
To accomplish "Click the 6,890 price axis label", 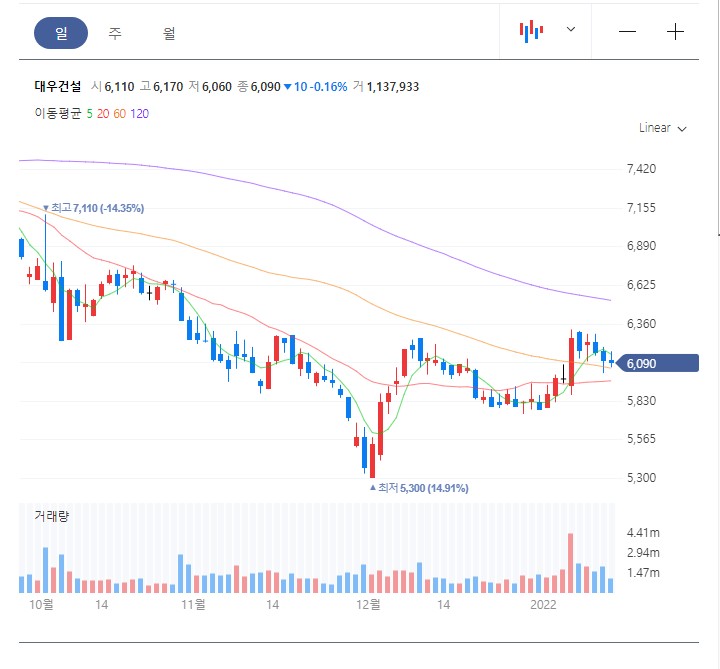I will [x=641, y=246].
